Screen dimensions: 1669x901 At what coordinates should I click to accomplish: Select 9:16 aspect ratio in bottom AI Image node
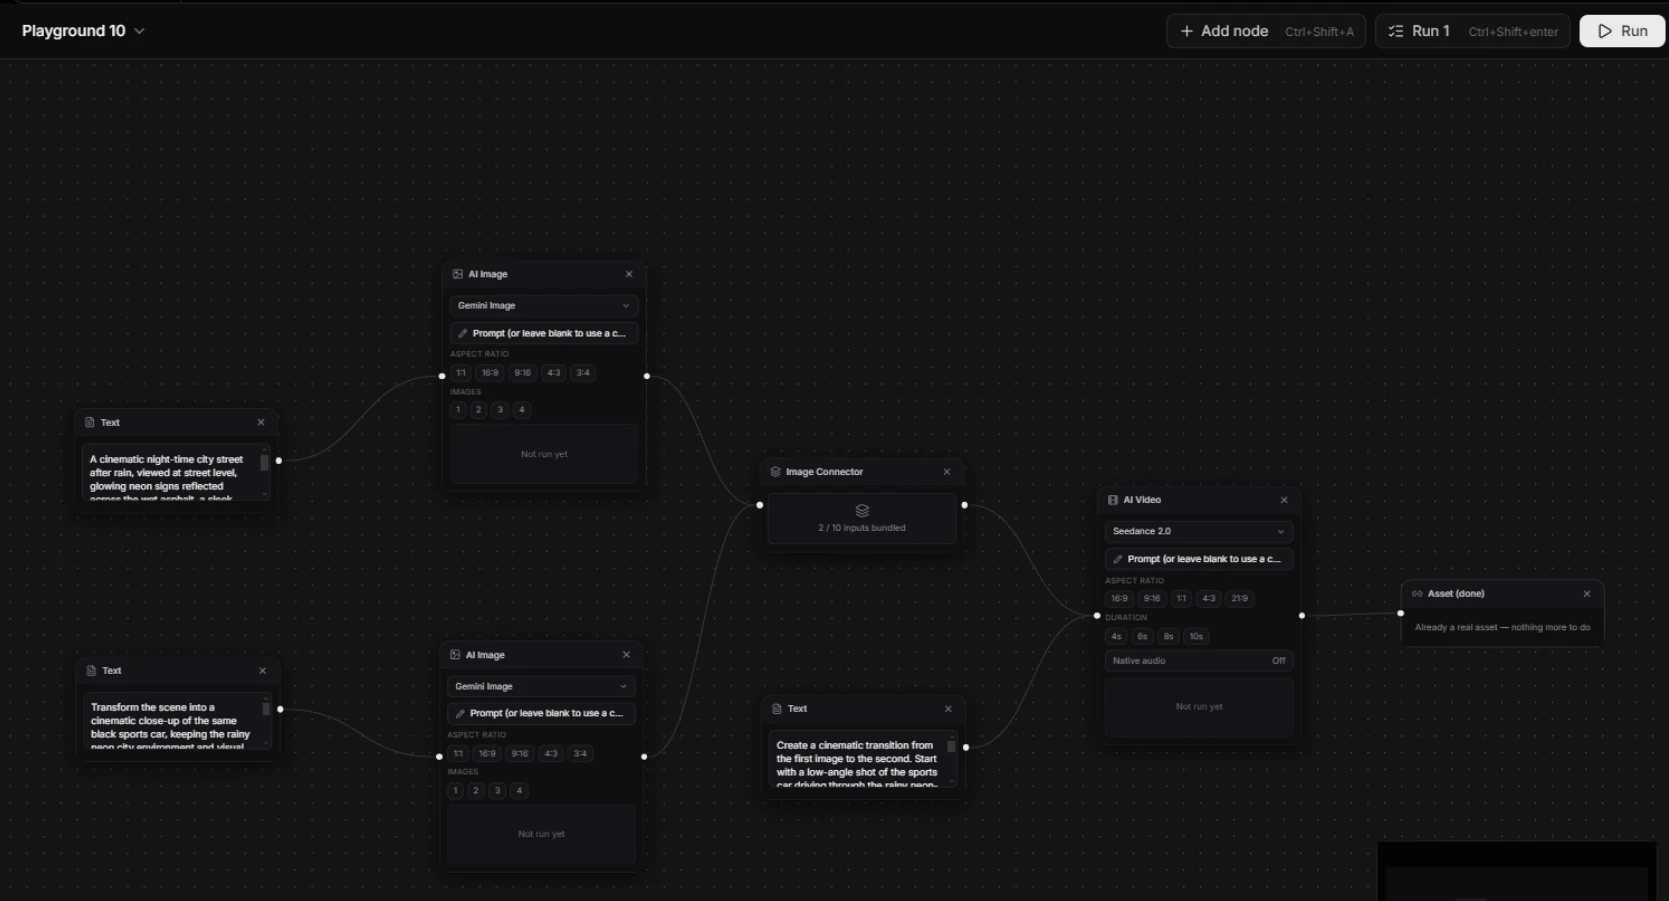pos(520,754)
